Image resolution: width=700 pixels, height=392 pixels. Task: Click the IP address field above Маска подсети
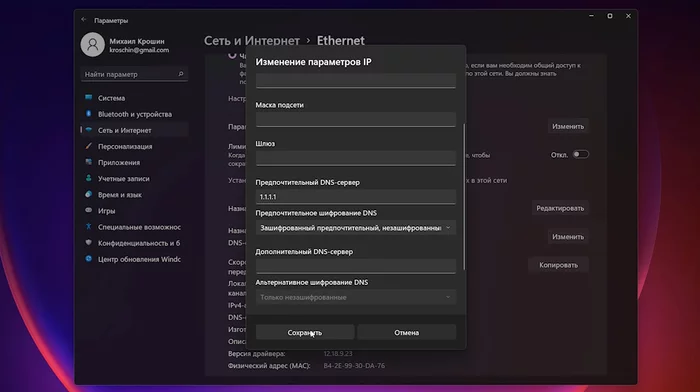(x=355, y=81)
